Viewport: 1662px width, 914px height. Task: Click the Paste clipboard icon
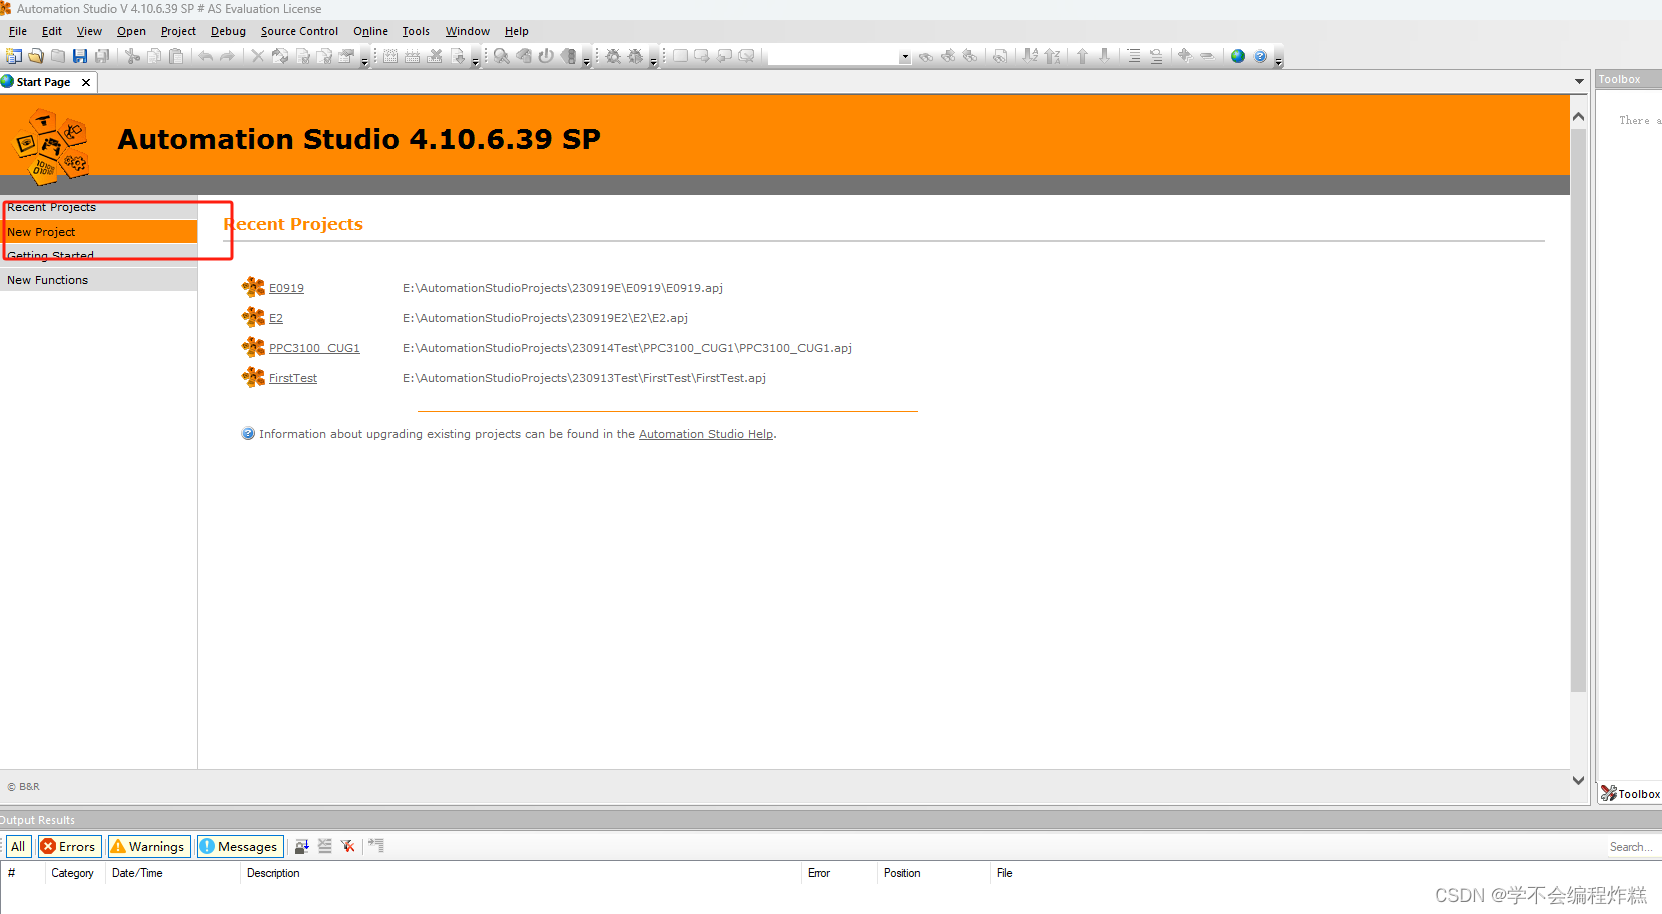pyautogui.click(x=176, y=56)
